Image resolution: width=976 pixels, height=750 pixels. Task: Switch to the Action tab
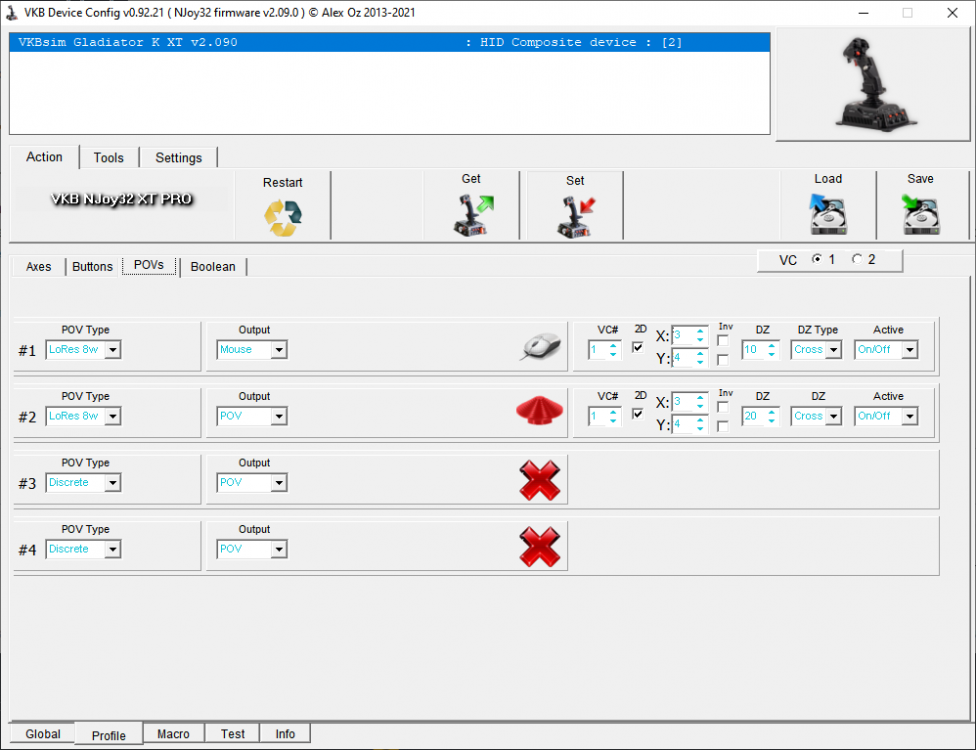(x=44, y=157)
